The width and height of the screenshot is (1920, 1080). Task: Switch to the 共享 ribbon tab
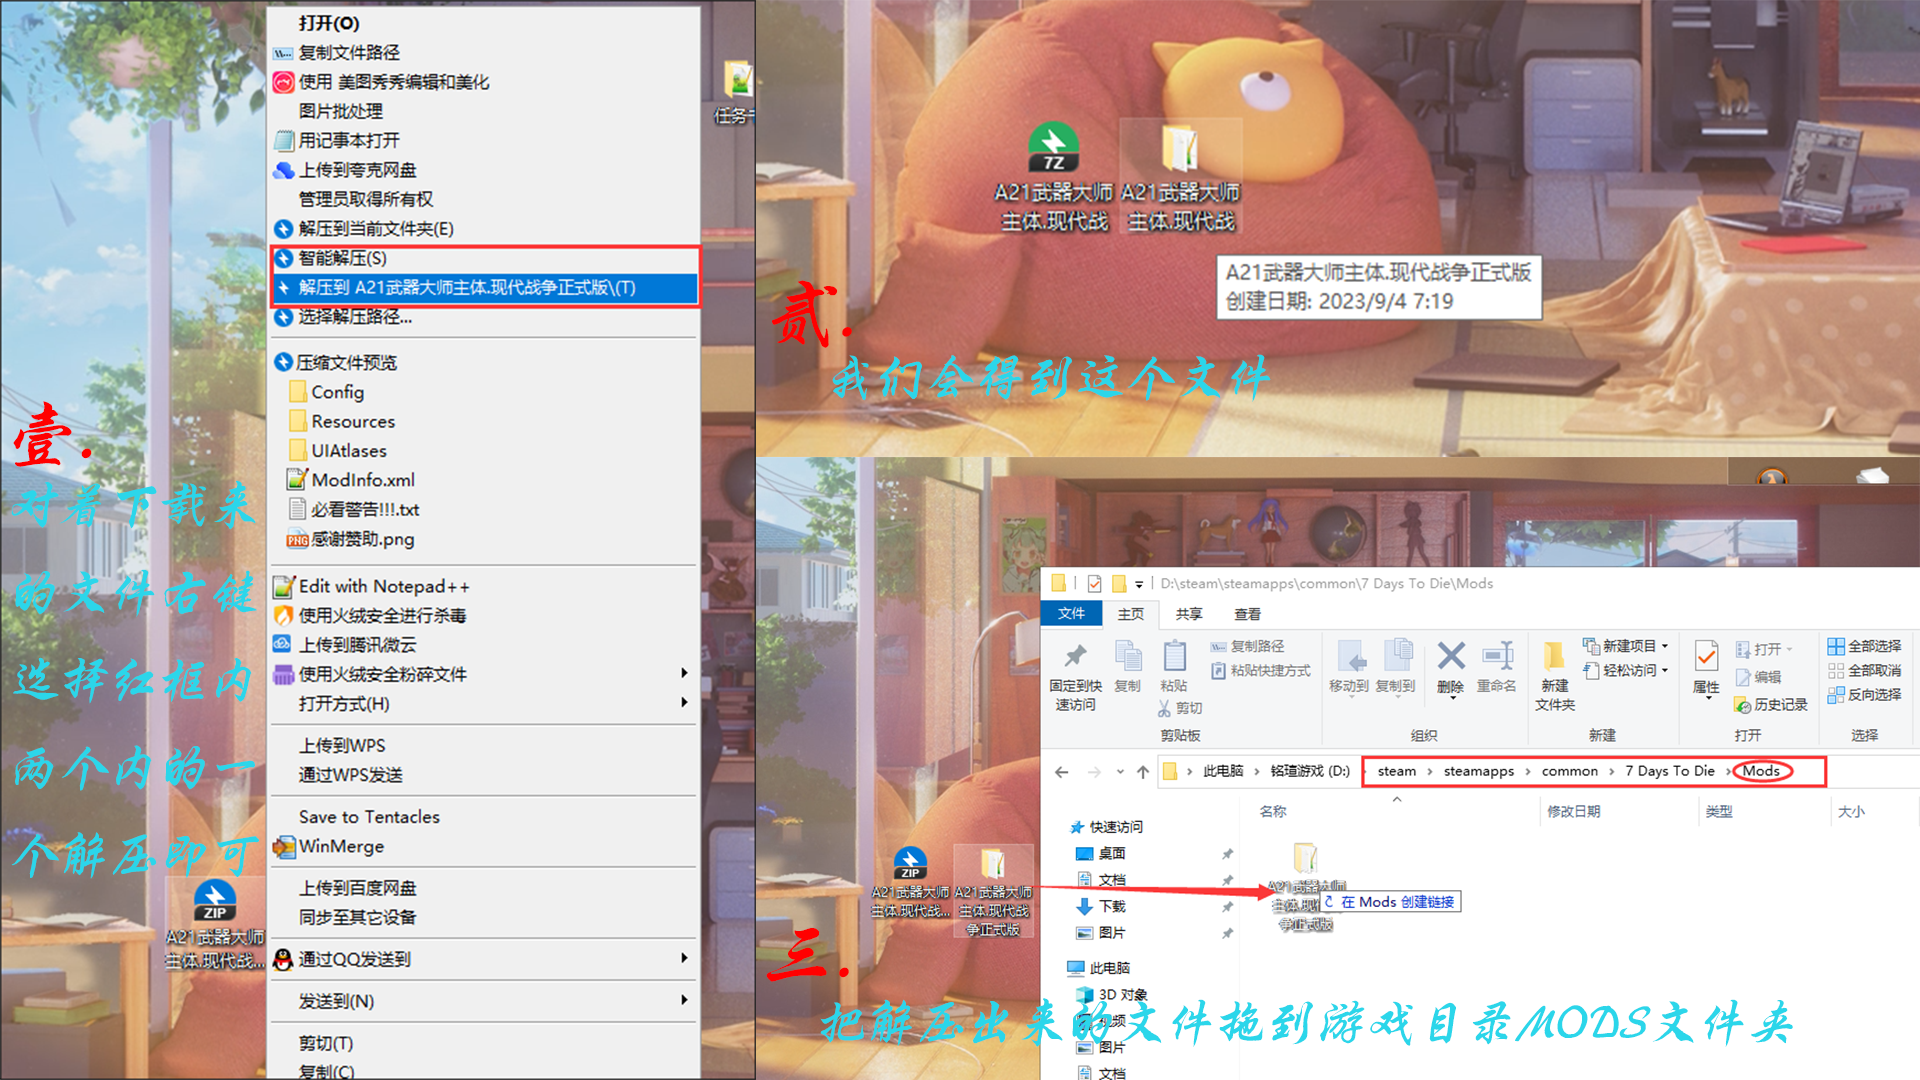pos(1189,614)
